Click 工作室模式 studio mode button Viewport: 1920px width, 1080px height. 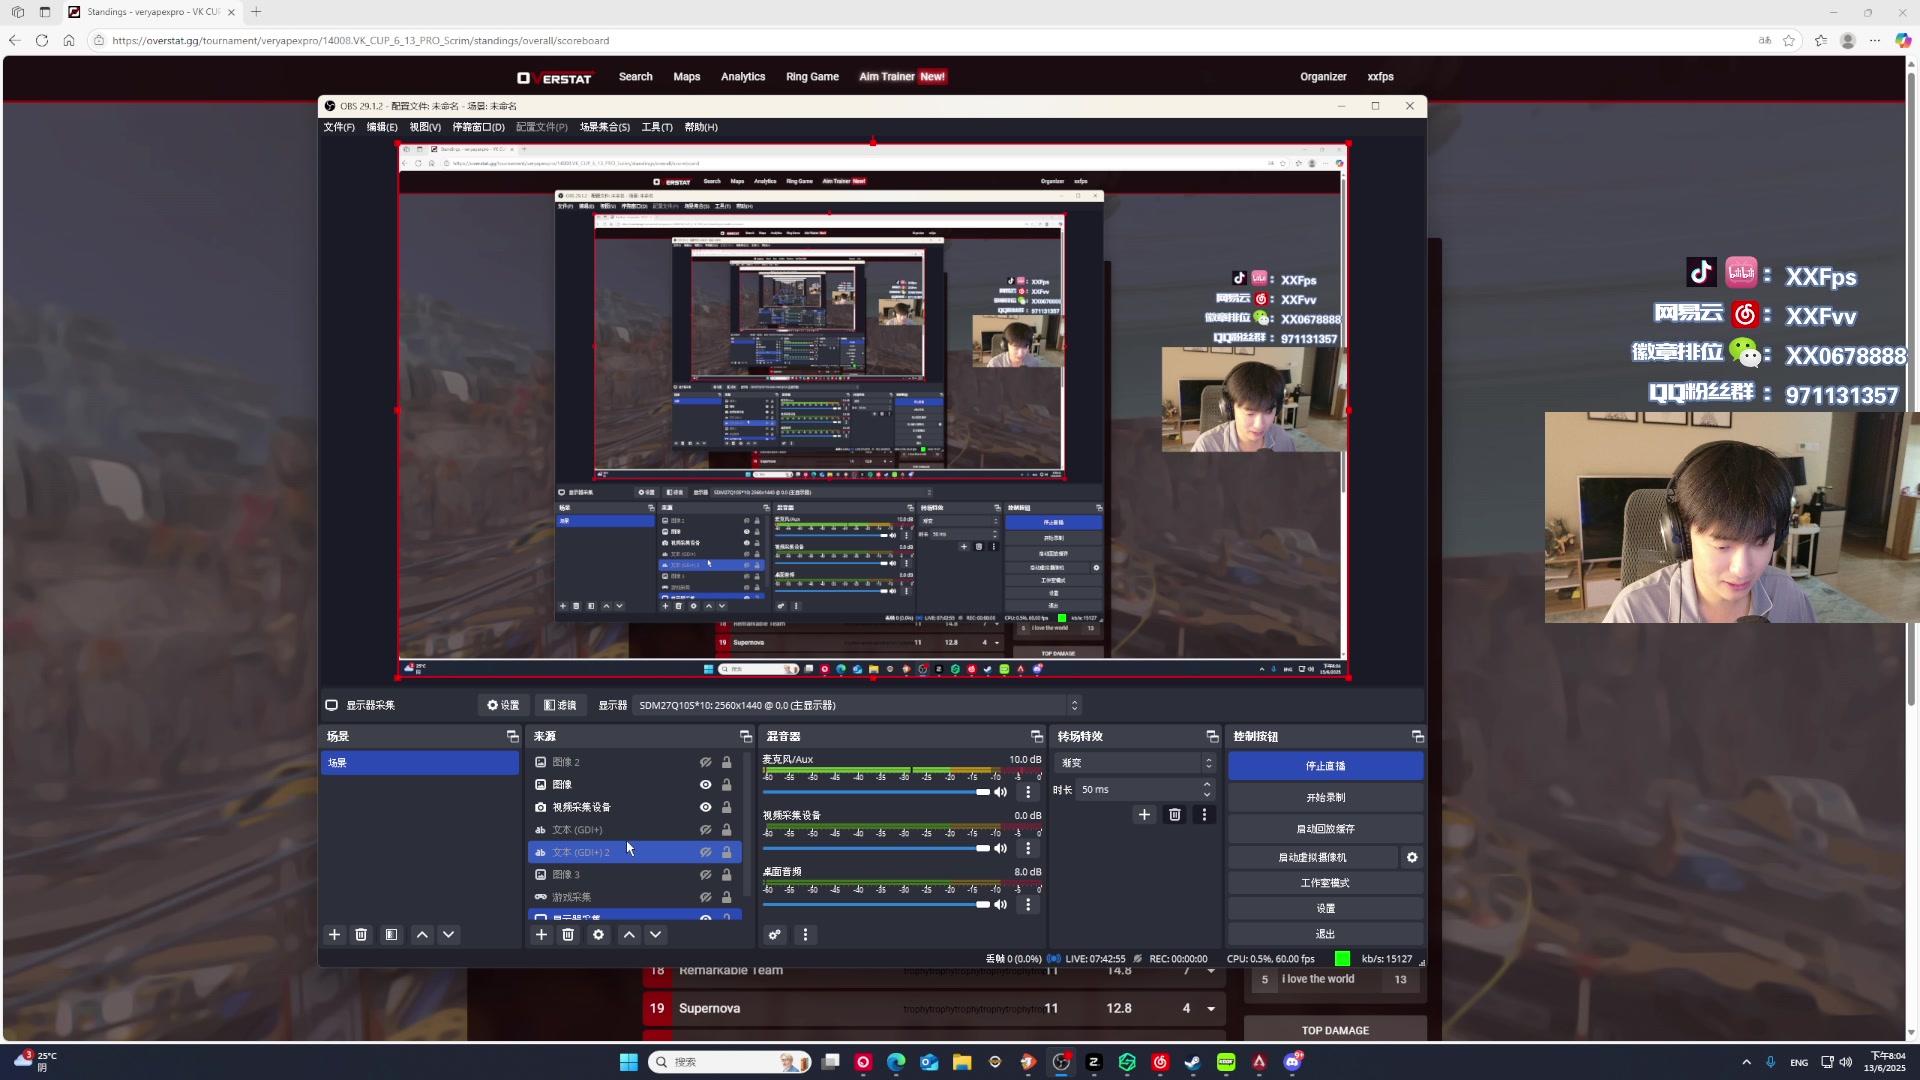(x=1325, y=883)
